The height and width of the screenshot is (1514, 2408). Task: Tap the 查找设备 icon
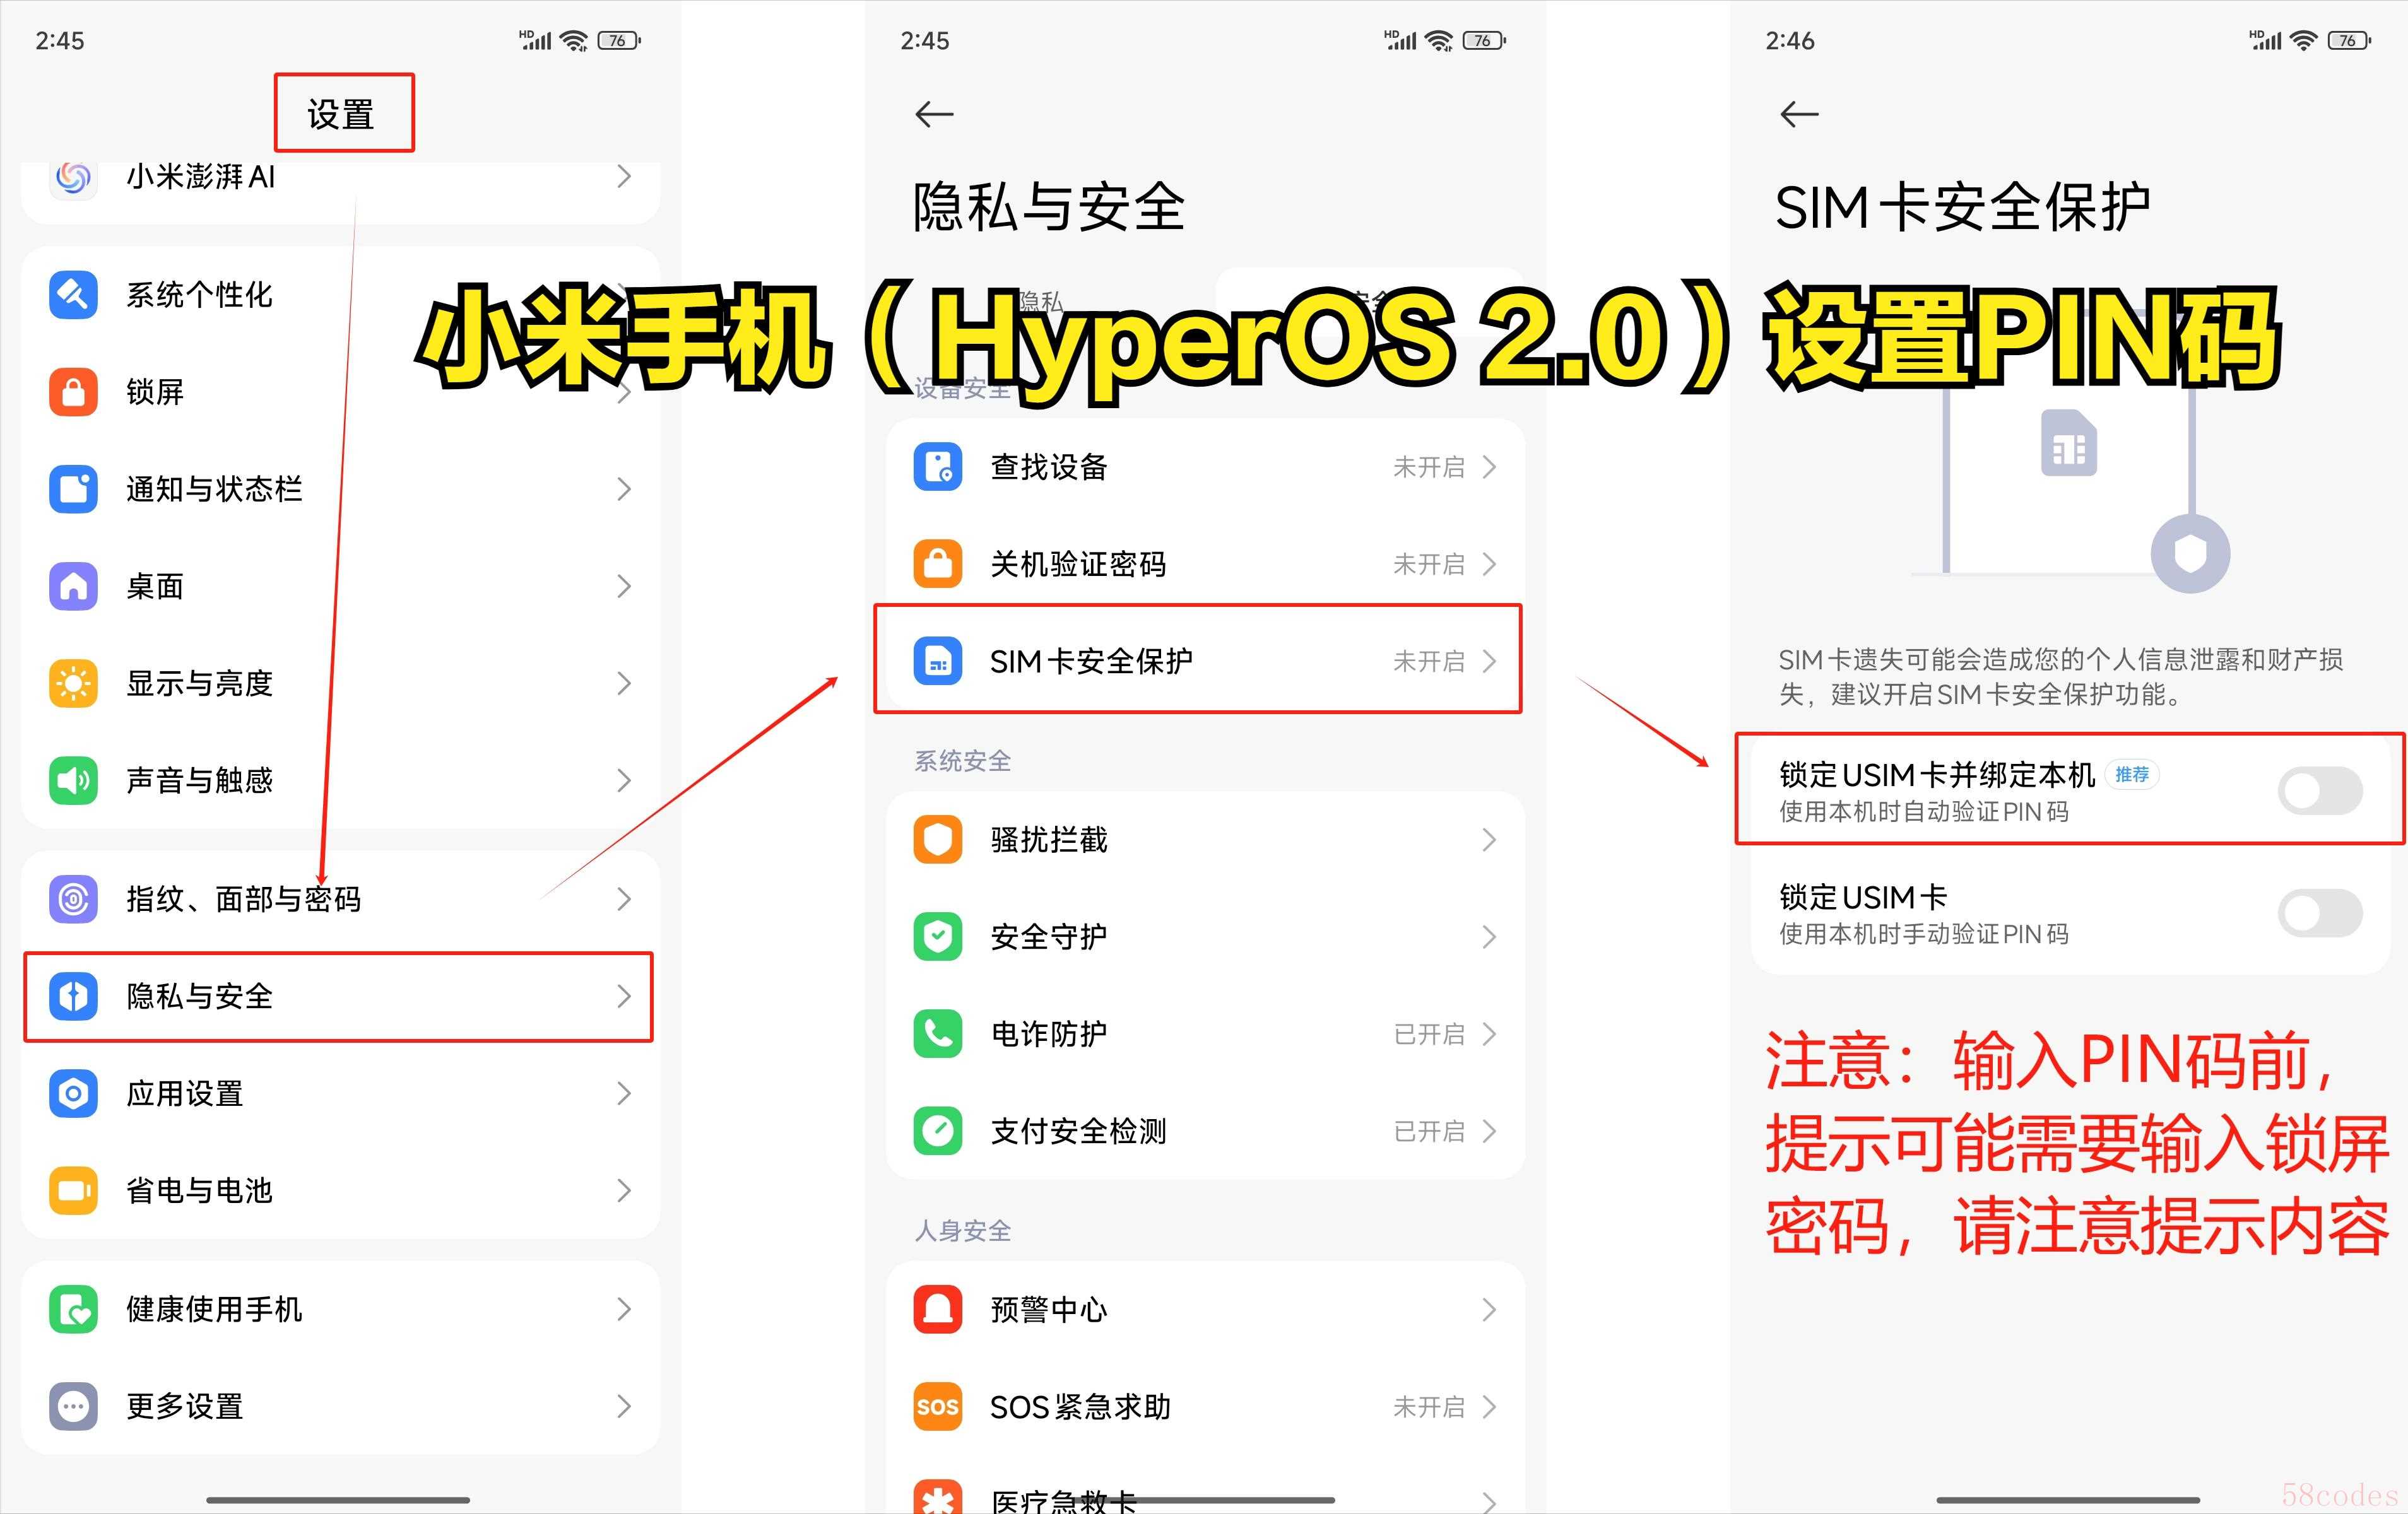click(937, 467)
